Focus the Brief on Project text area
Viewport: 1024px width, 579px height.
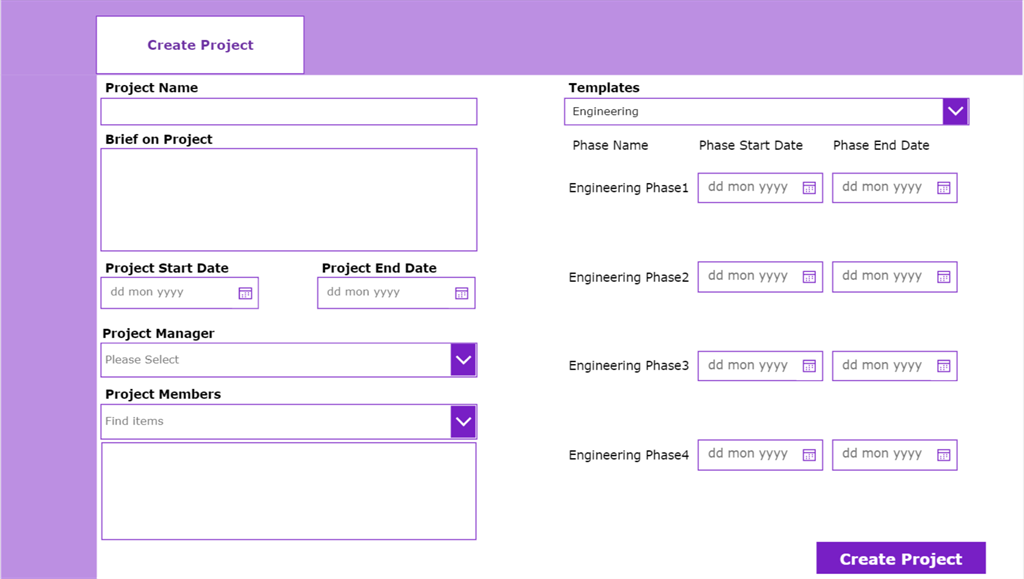pos(289,200)
